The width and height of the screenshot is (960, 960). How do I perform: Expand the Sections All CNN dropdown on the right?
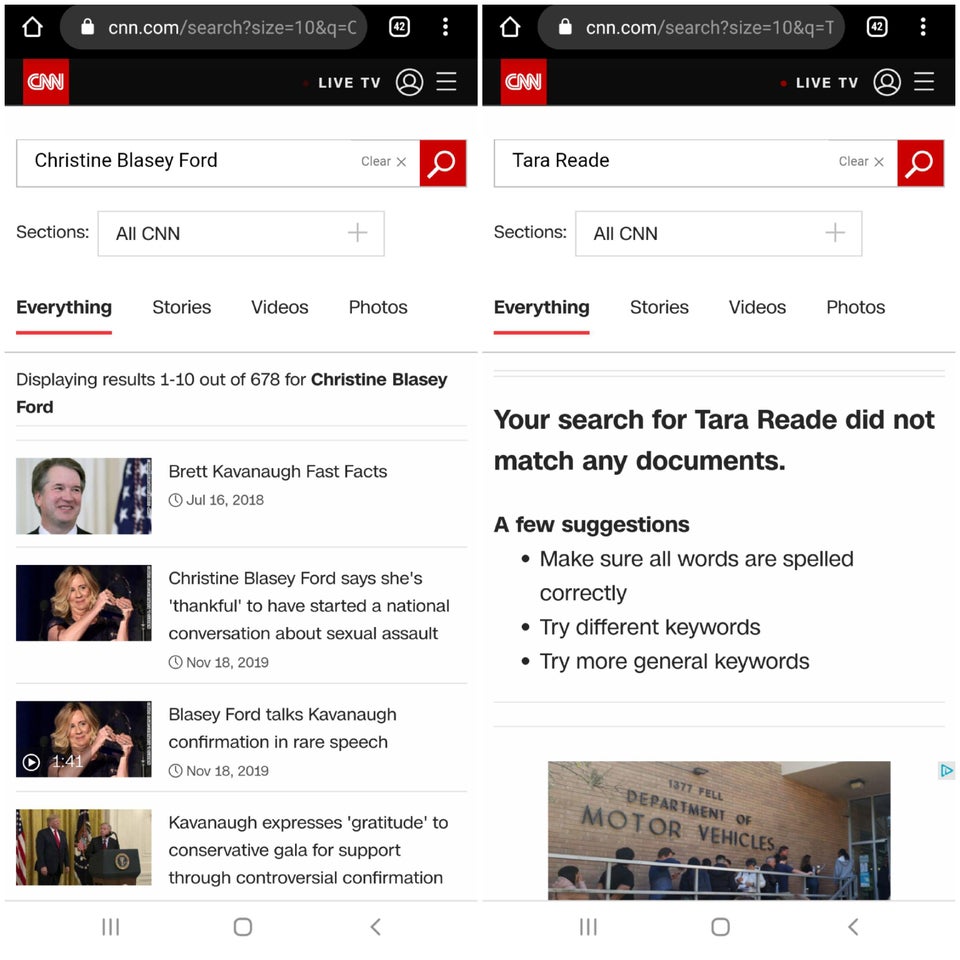(x=719, y=234)
